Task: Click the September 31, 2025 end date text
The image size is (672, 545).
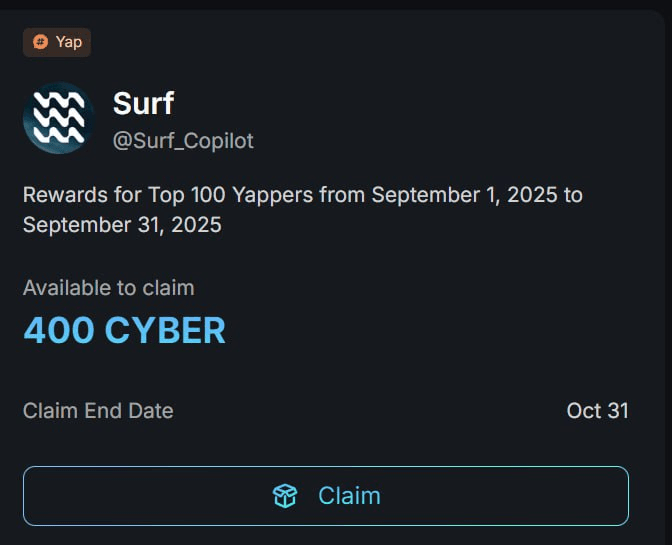Action: point(122,225)
